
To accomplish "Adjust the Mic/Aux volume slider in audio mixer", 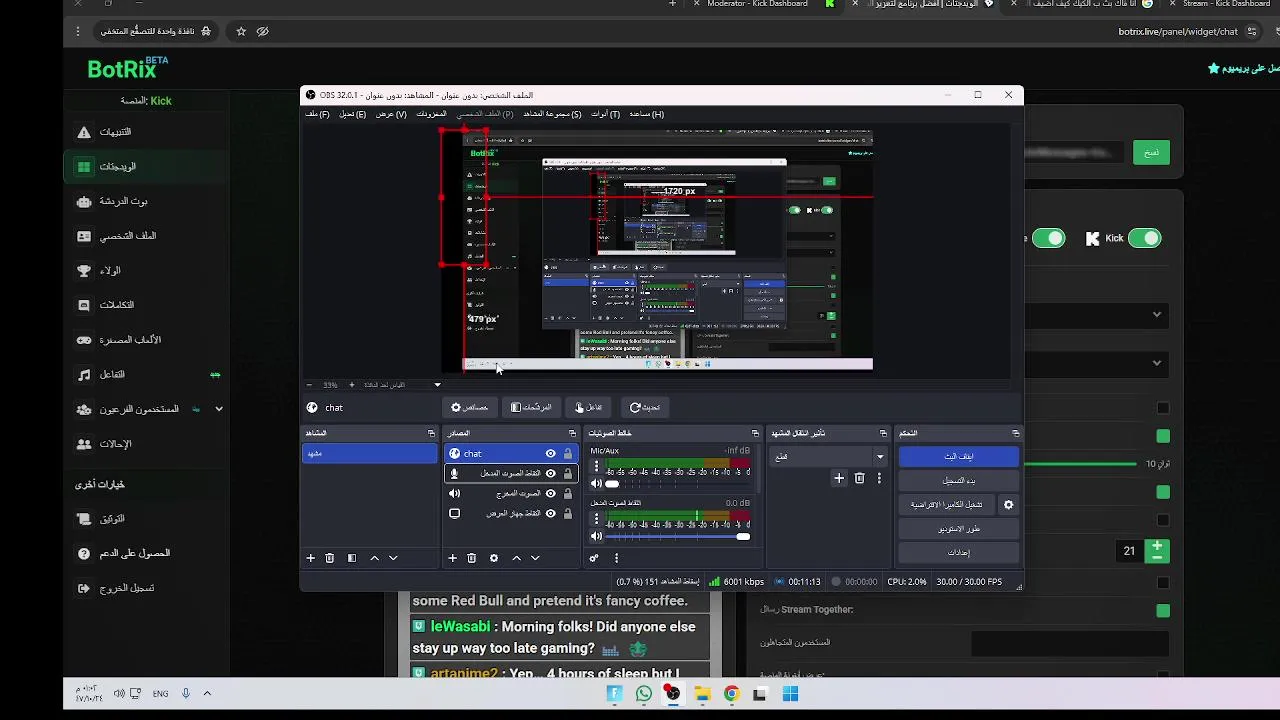I will point(676,483).
